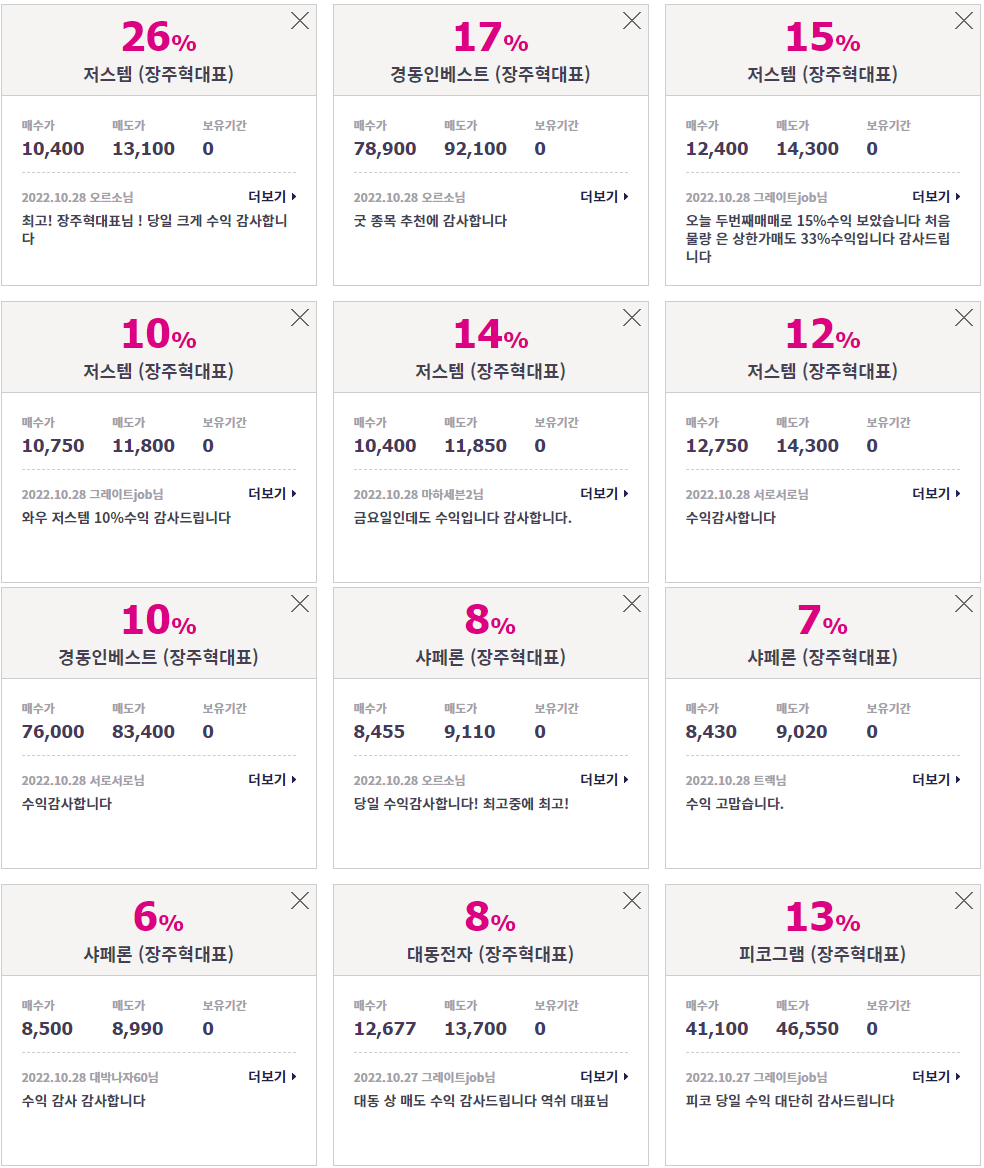
Task: Expand 더보기 on the 12% 저스템 card
Action: [x=937, y=494]
